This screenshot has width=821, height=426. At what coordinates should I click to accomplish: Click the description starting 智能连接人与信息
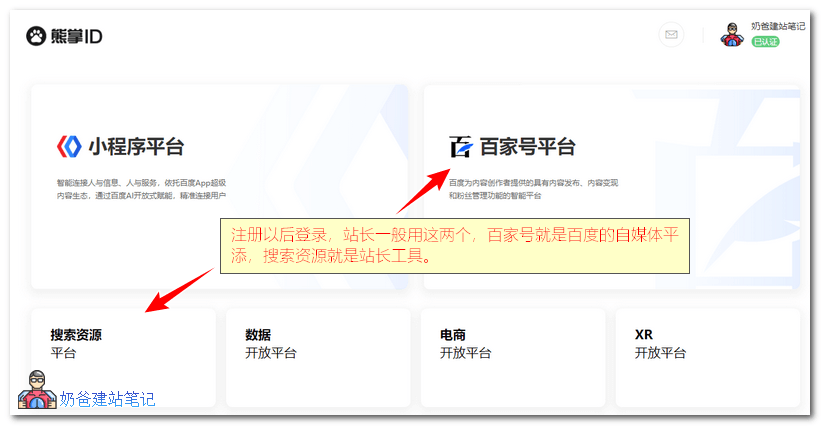141,189
